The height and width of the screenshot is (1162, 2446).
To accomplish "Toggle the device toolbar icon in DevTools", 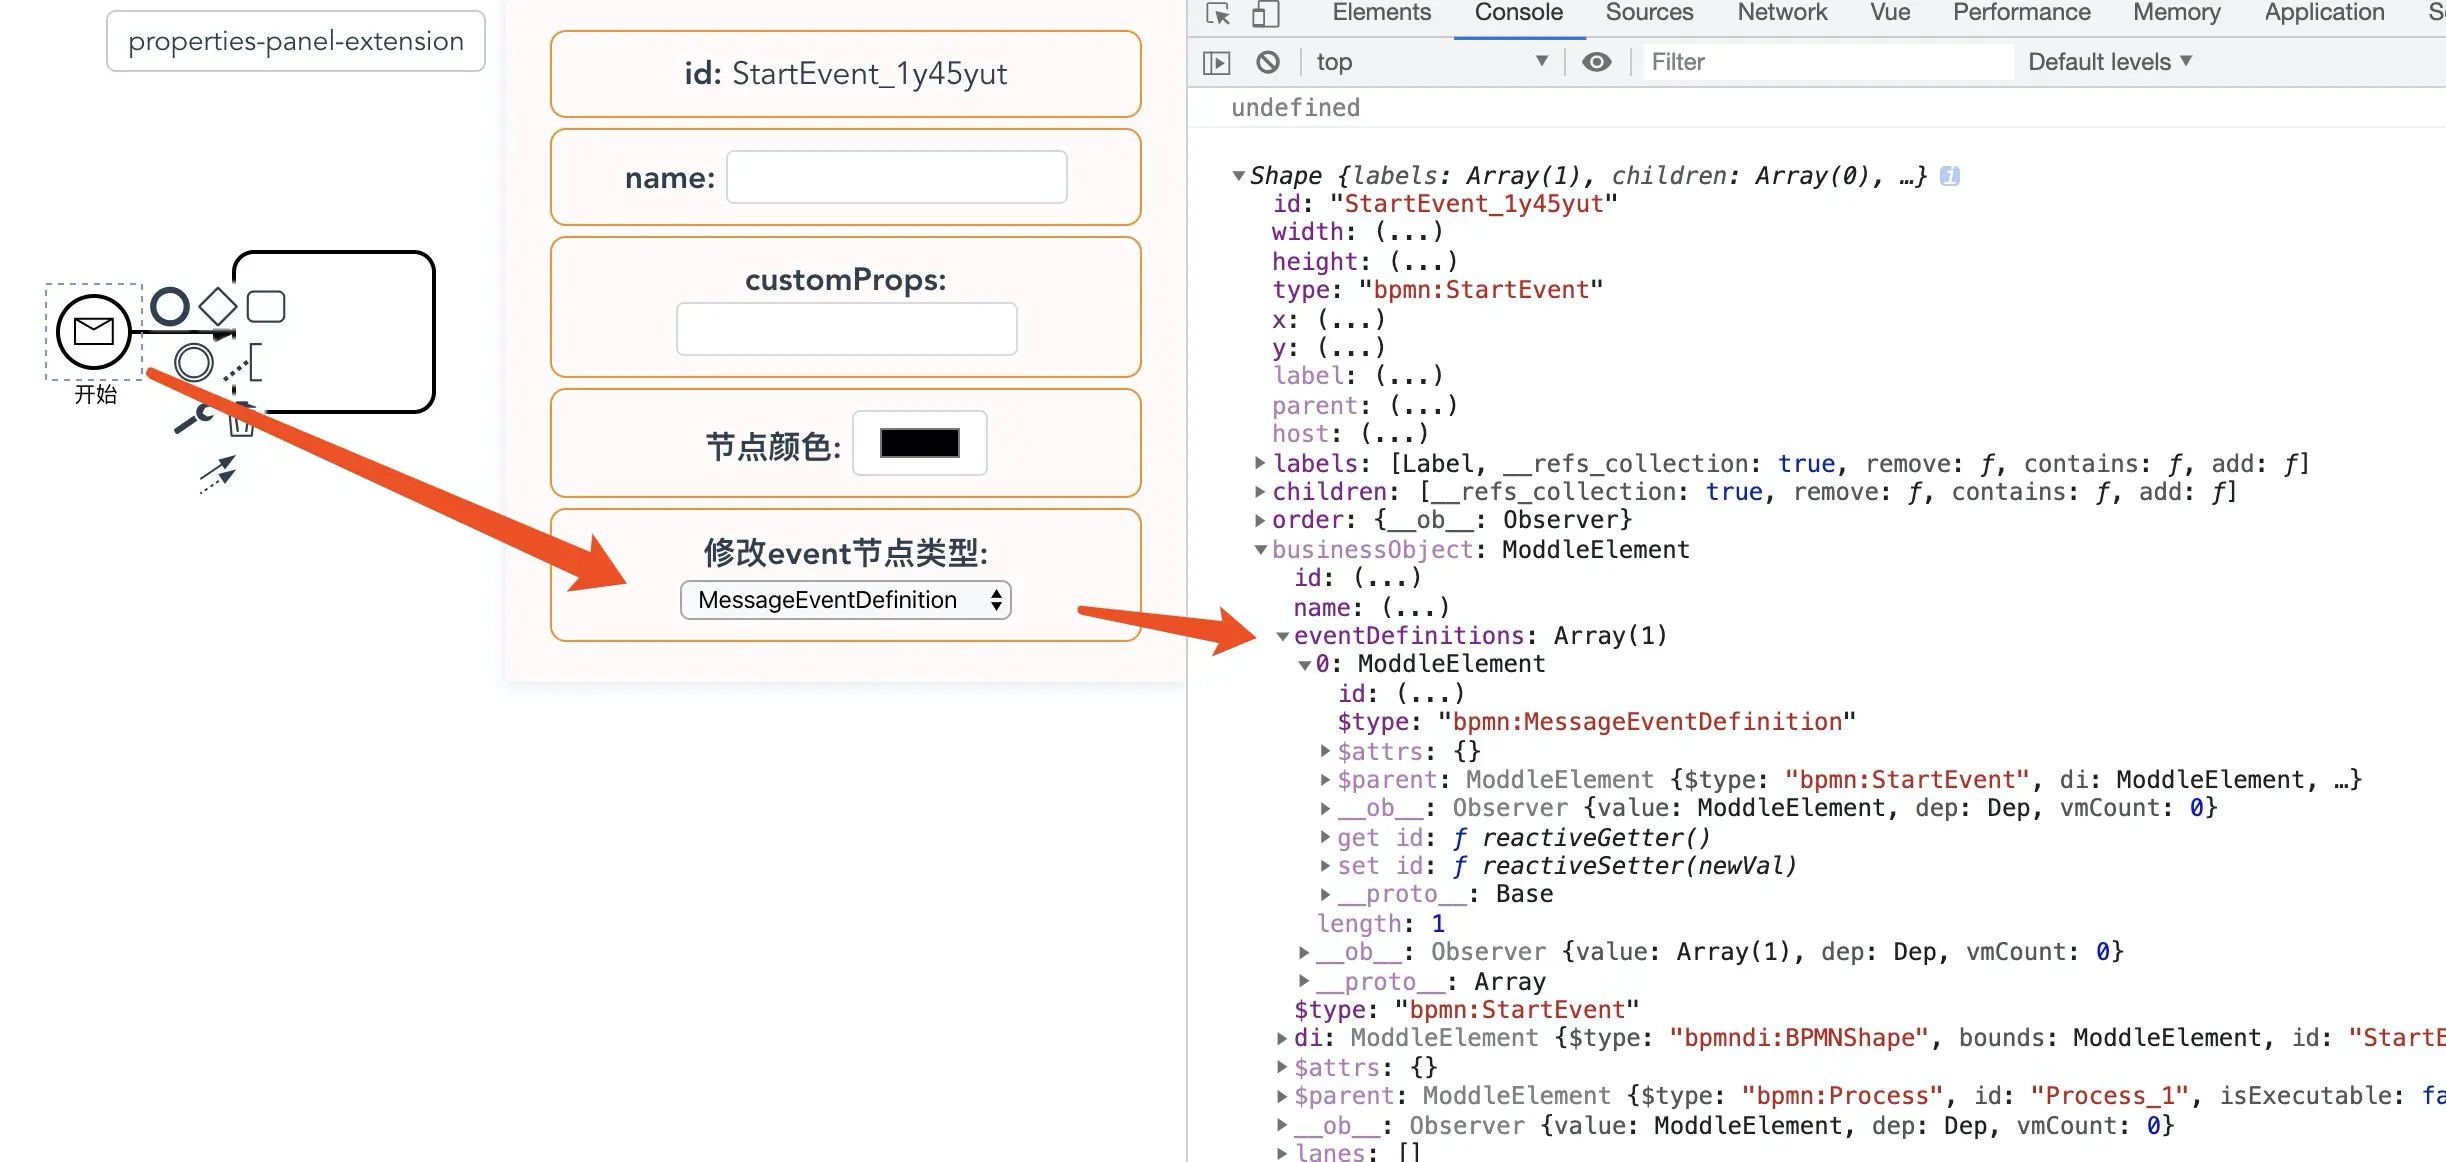I will (1266, 13).
